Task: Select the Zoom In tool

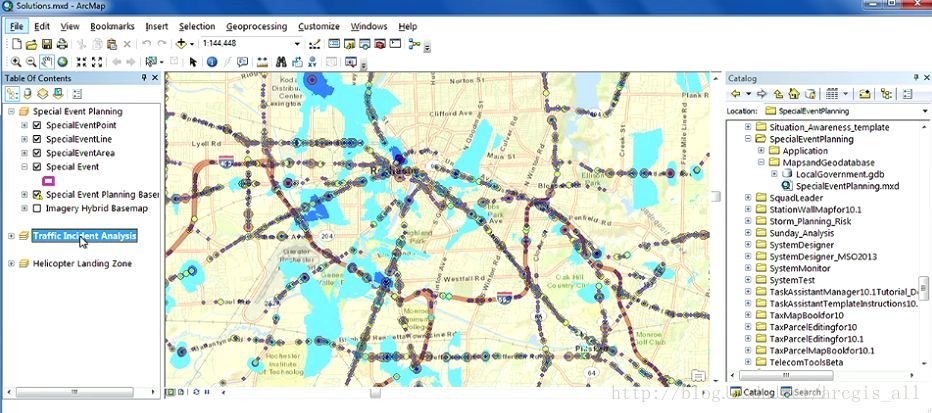Action: click(x=16, y=62)
